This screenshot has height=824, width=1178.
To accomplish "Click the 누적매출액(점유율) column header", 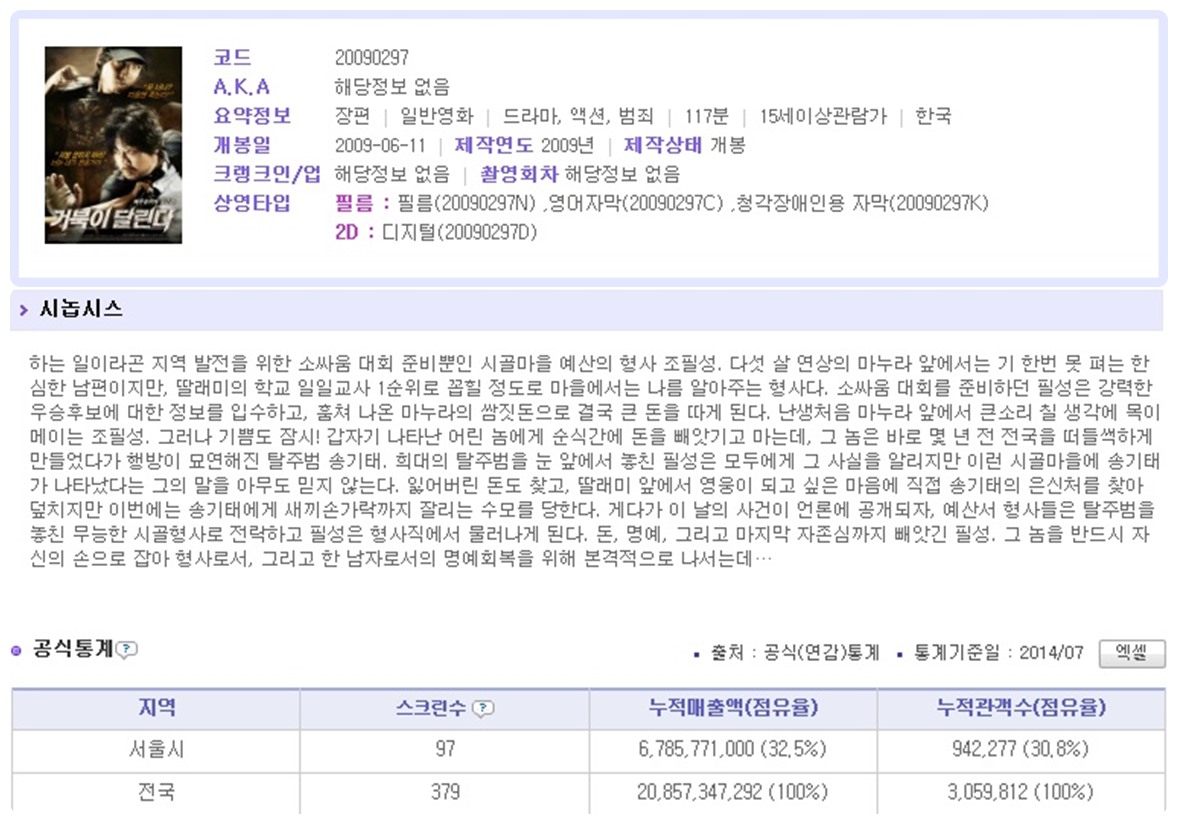I will 733,708.
